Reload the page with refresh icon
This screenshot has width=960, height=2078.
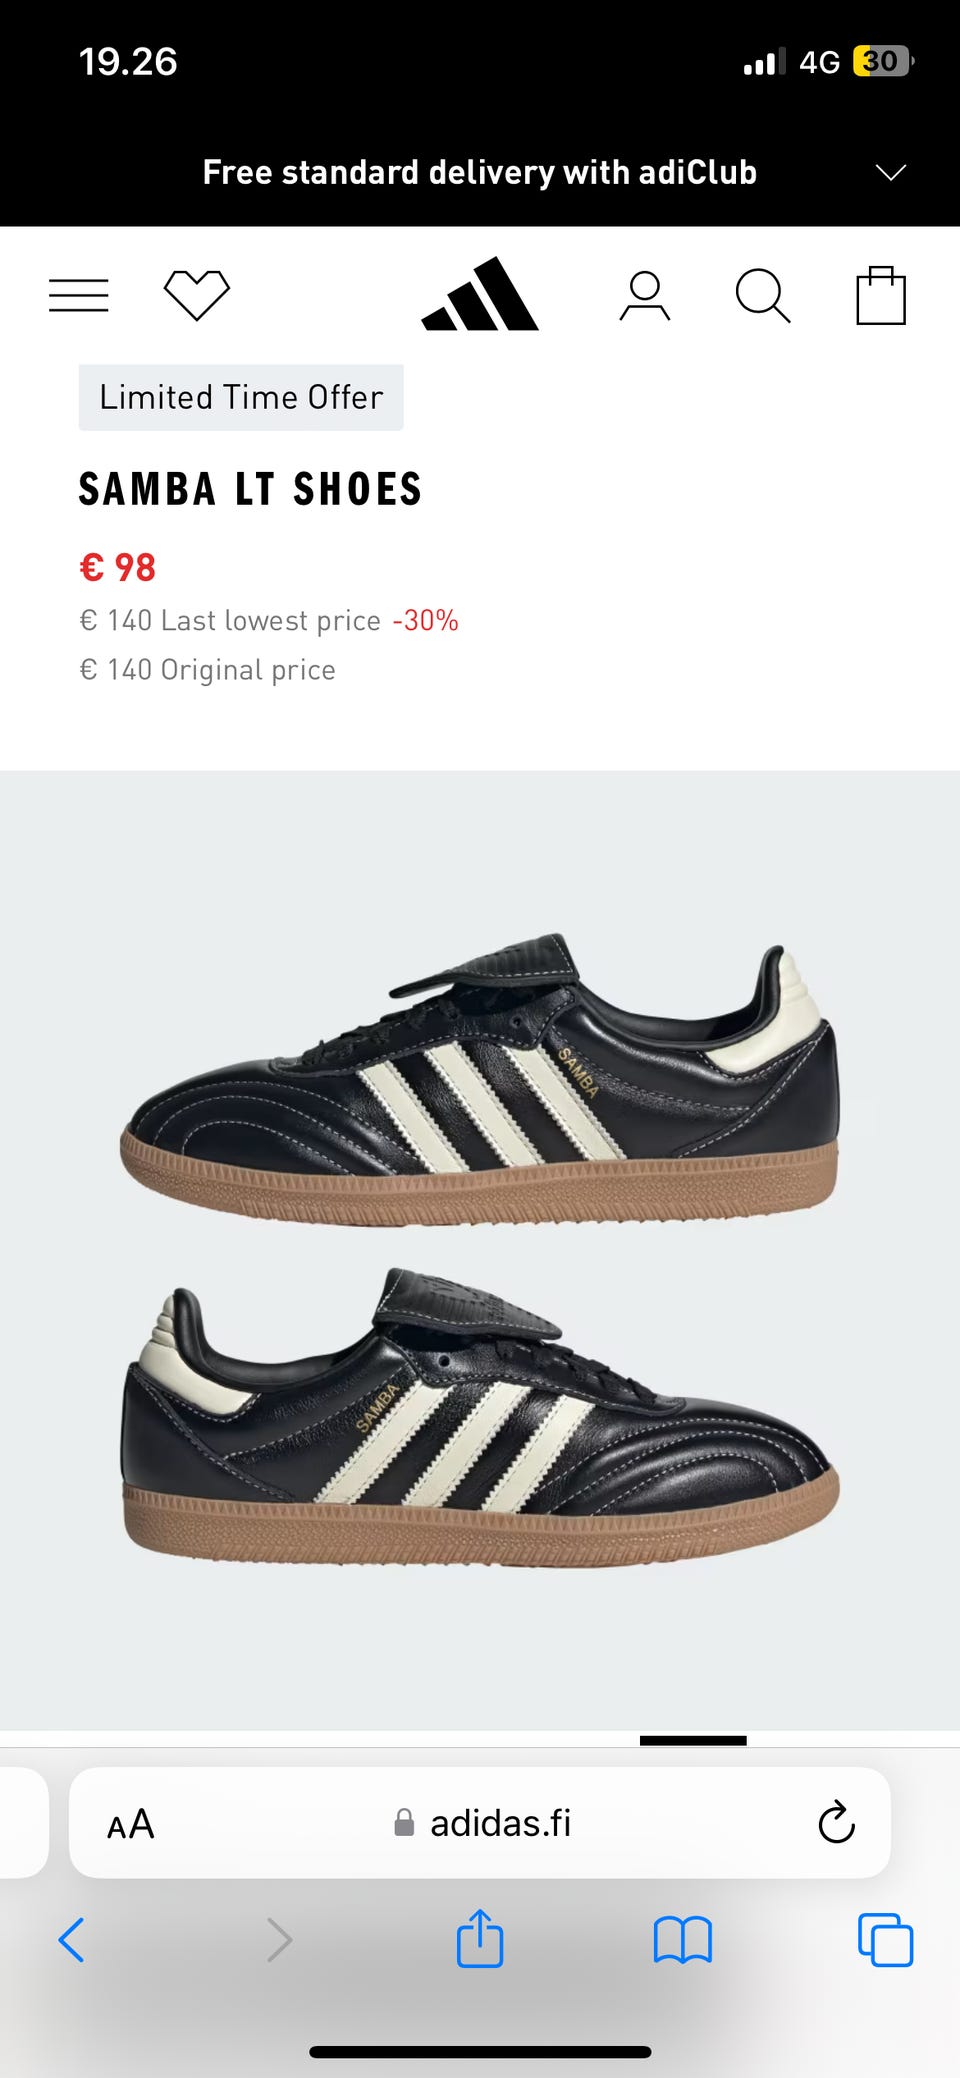pyautogui.click(x=836, y=1822)
